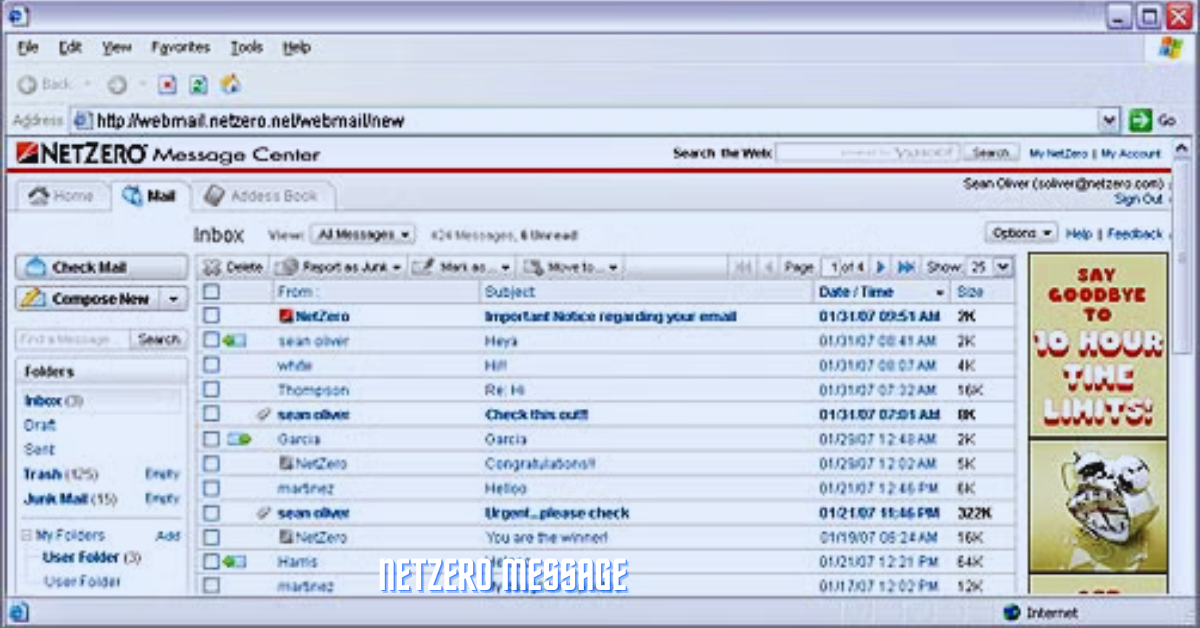Image resolution: width=1200 pixels, height=628 pixels.
Task: Click the Delete message toolbar icon
Action: (211, 267)
